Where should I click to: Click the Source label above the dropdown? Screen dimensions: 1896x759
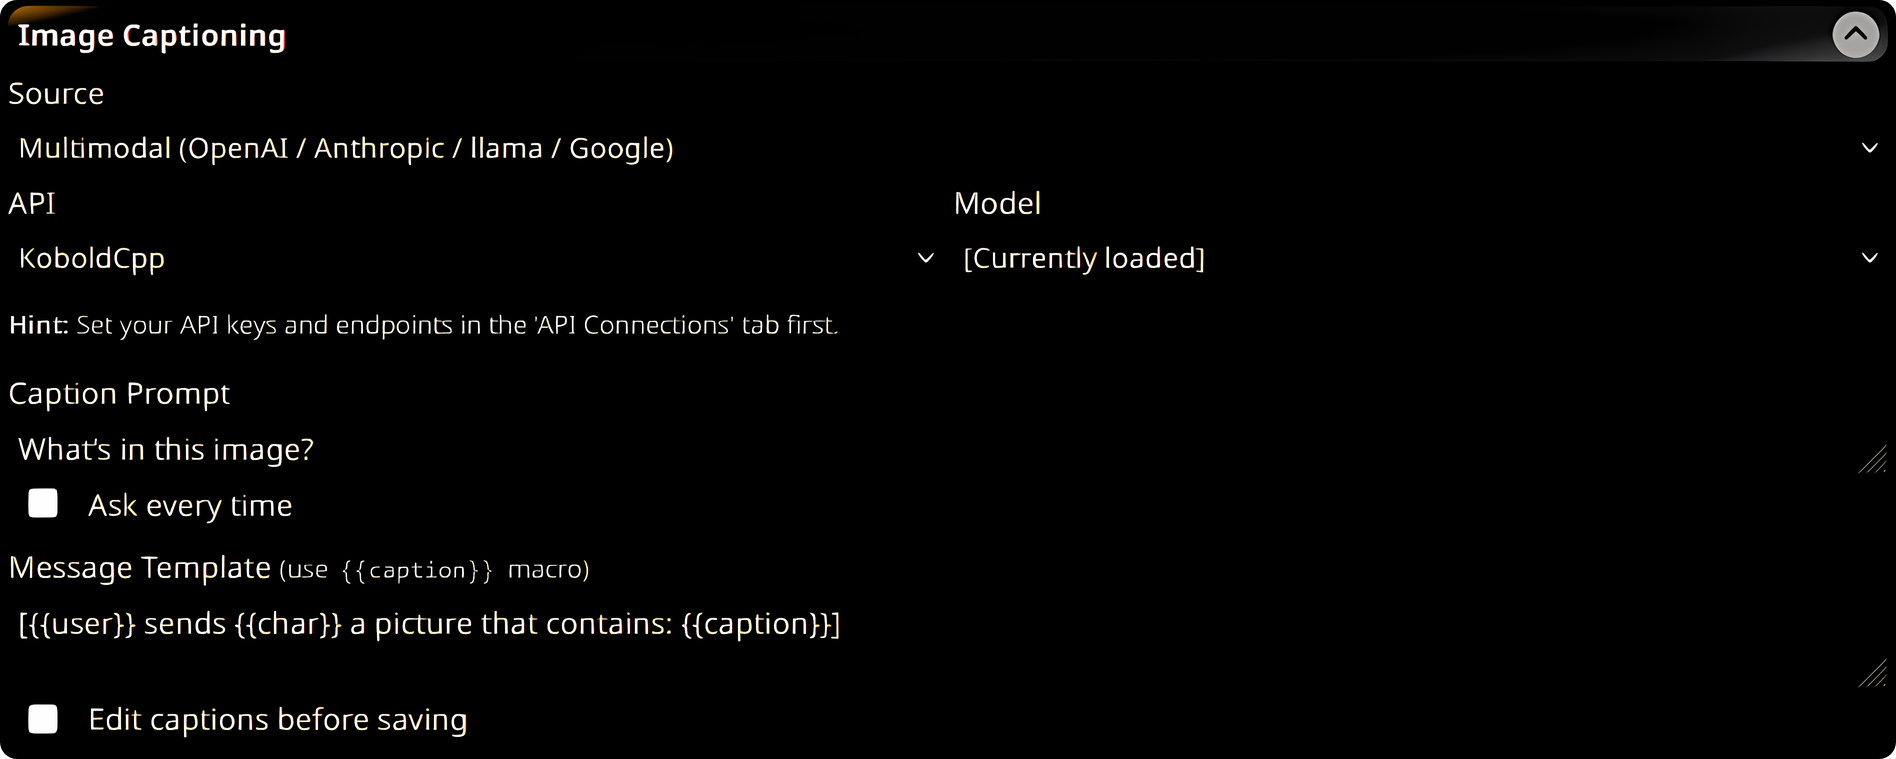56,94
